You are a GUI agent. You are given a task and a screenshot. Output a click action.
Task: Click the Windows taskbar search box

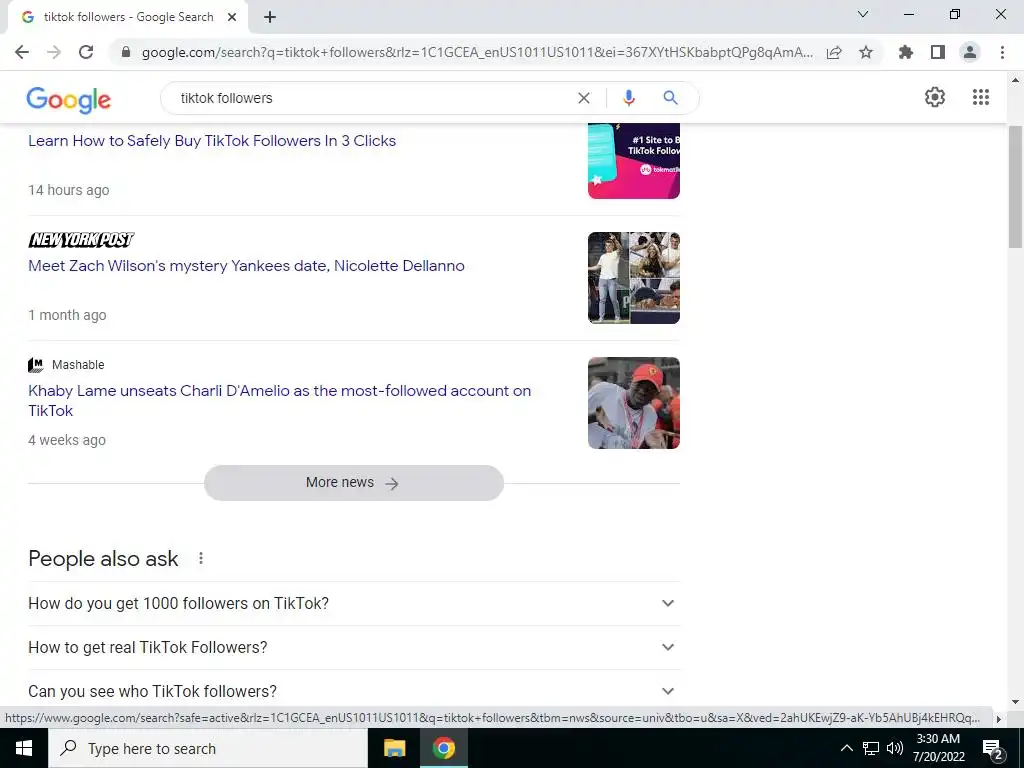pyautogui.click(x=208, y=748)
